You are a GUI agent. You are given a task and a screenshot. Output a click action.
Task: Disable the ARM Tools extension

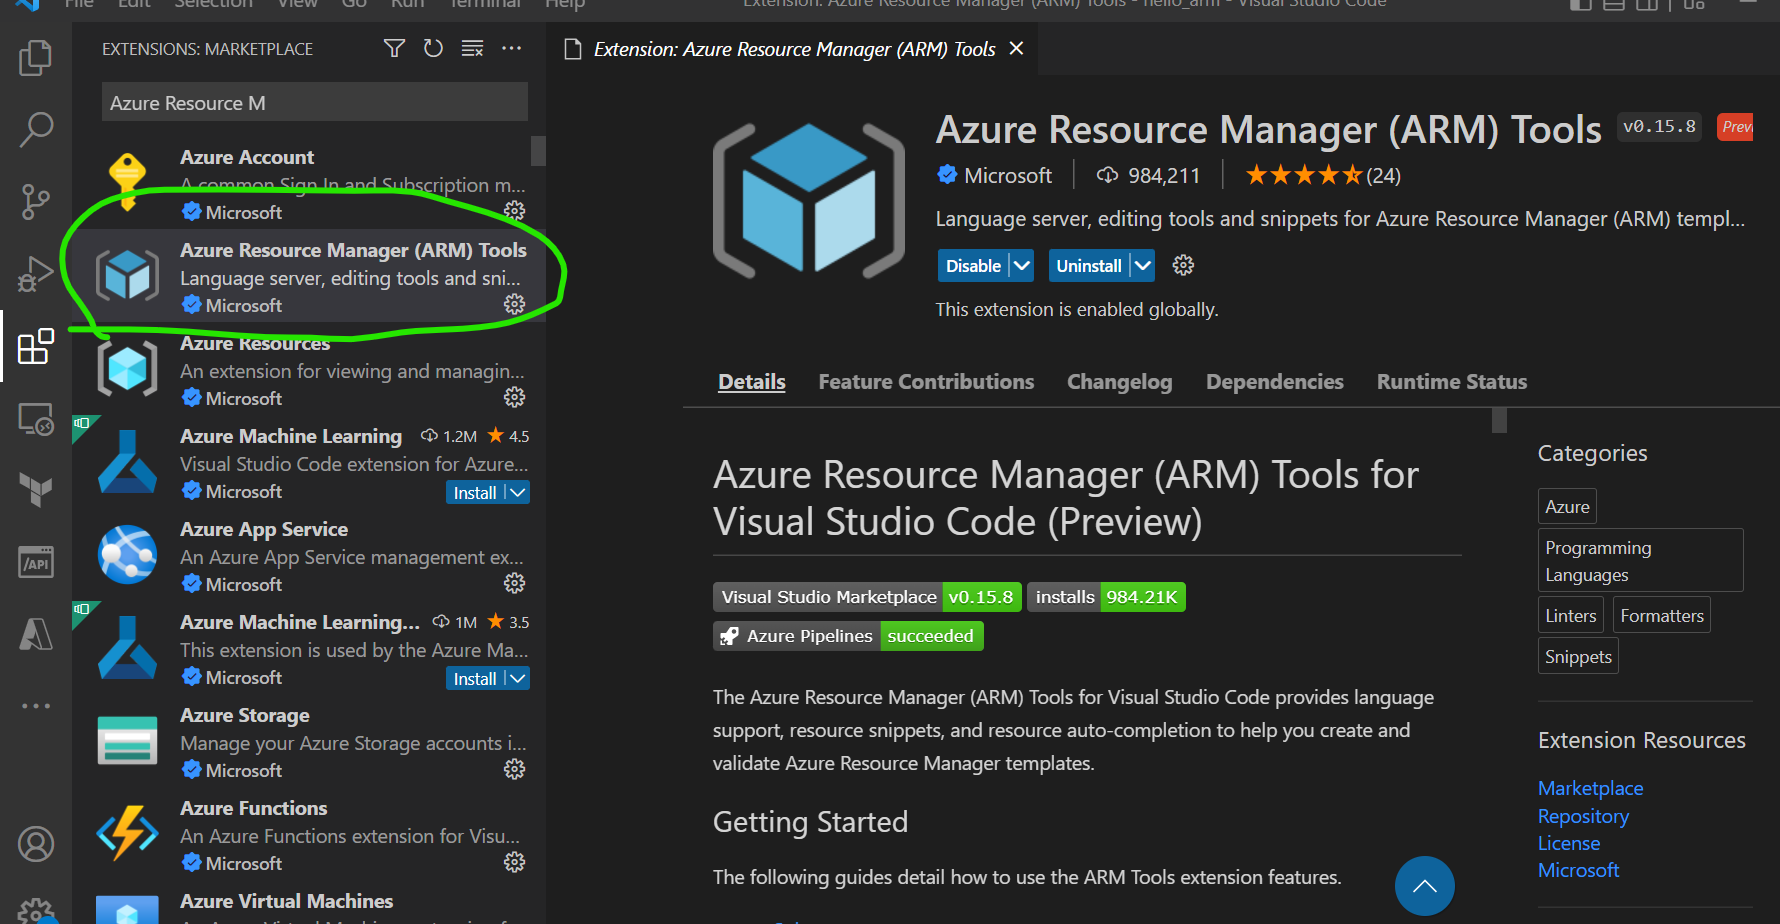[x=974, y=265]
